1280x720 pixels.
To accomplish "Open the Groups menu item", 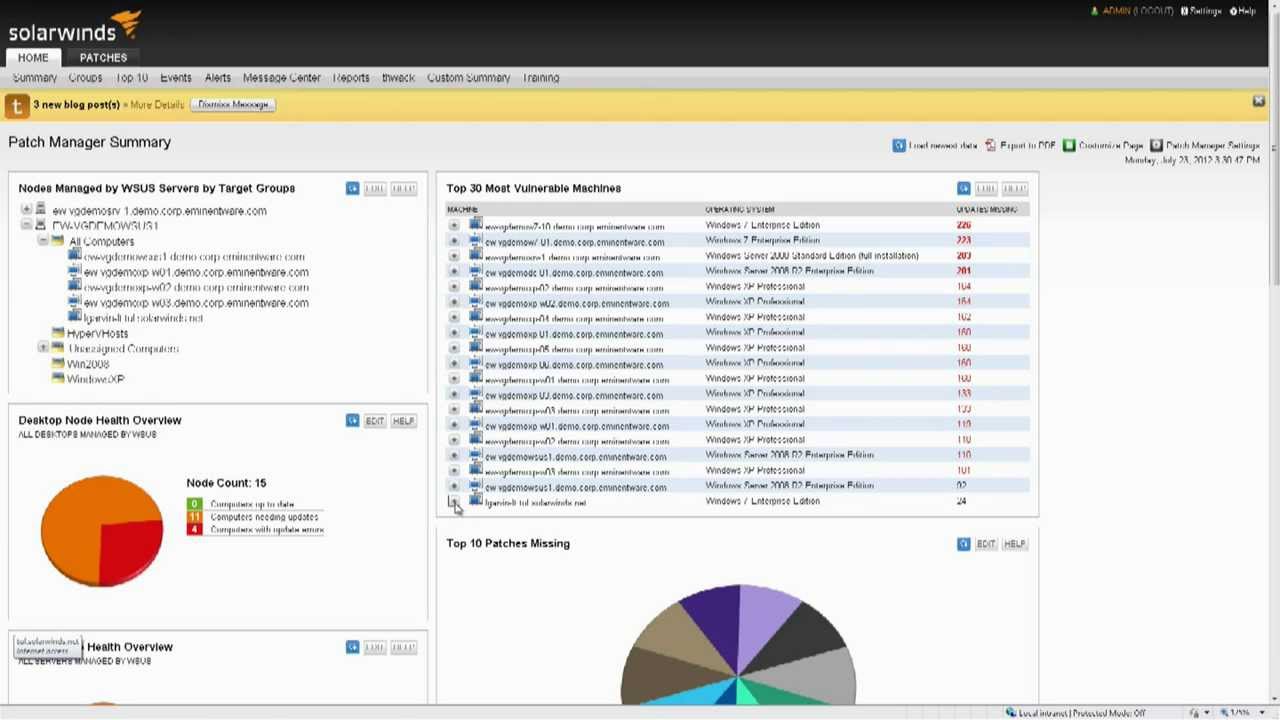I will [x=85, y=78].
